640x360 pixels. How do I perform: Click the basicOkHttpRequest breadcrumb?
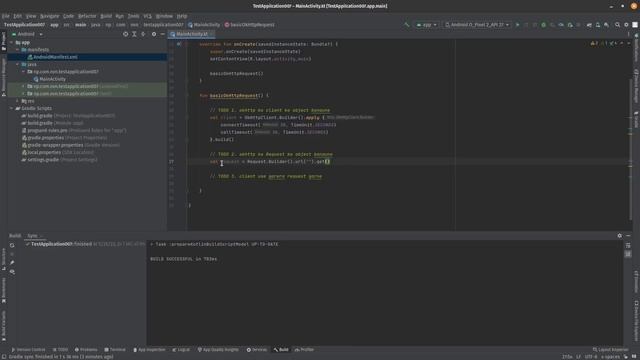[250, 25]
